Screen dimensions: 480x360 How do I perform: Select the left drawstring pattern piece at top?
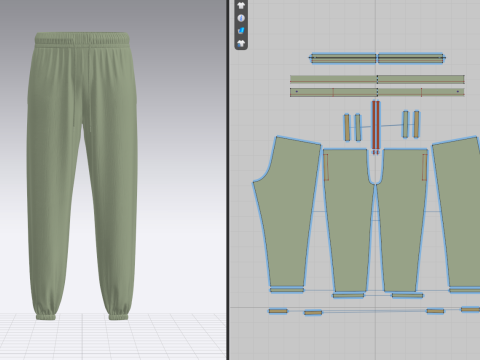coord(343,58)
